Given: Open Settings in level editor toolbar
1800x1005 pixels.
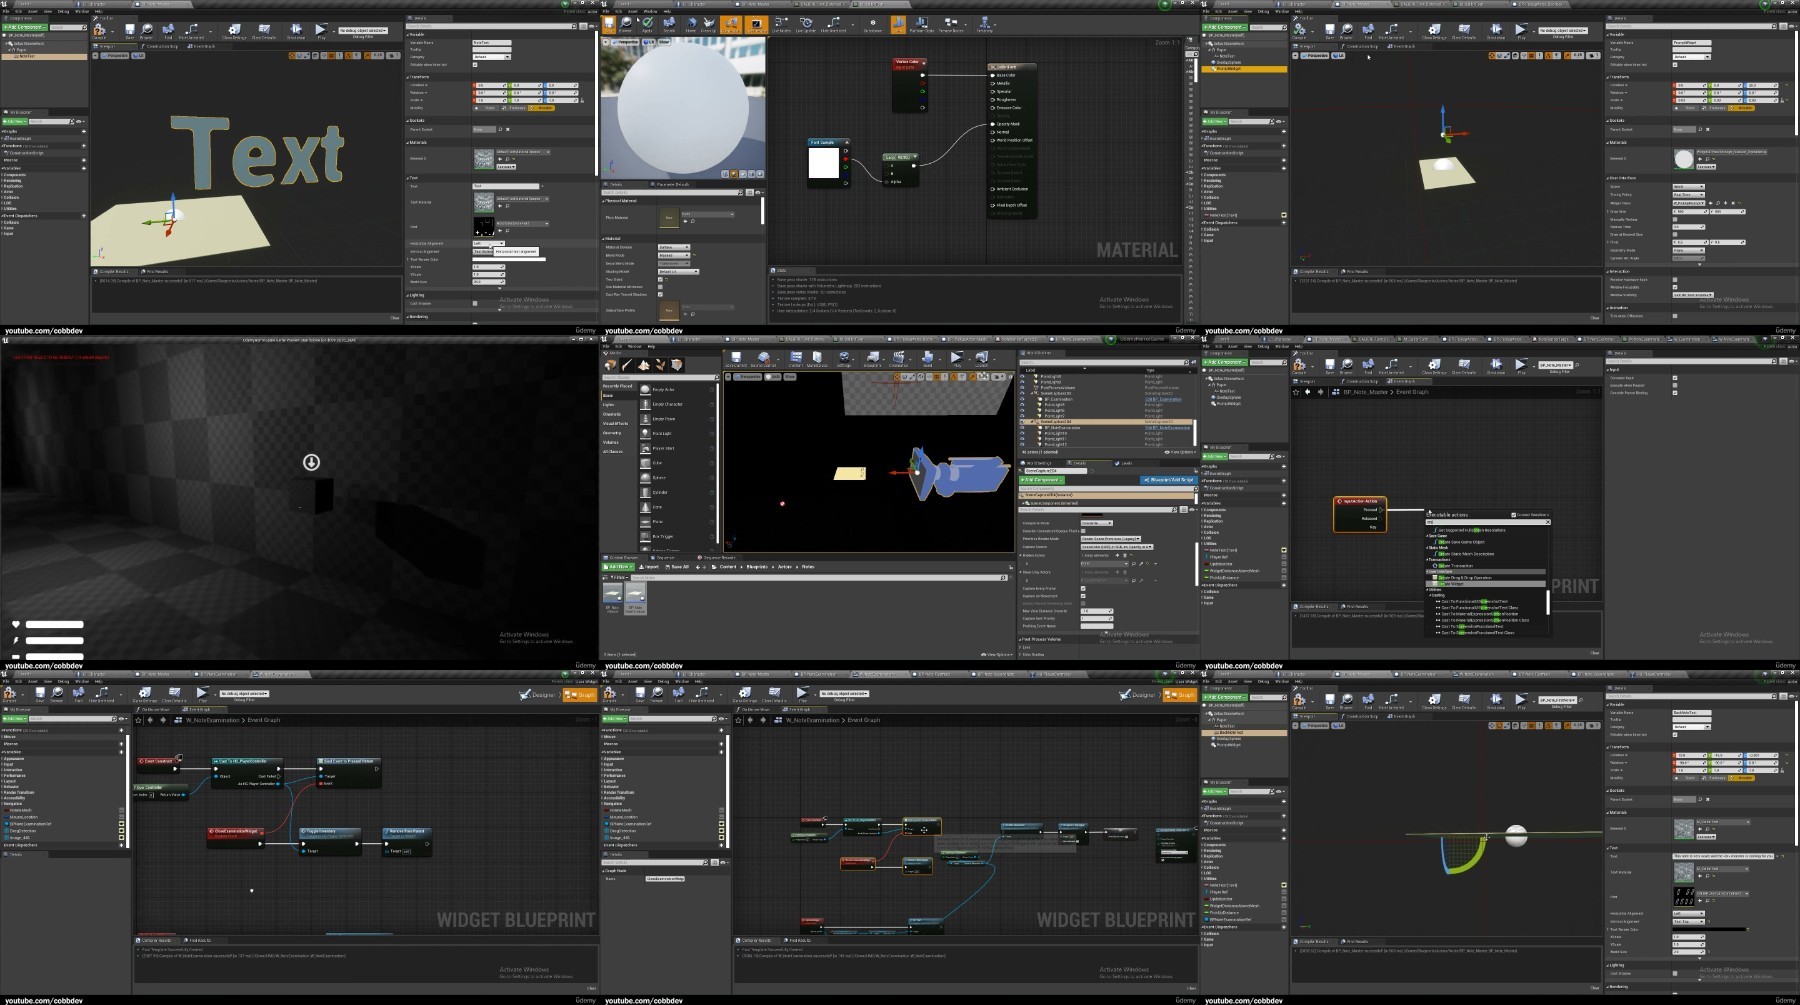Looking at the screenshot, I should tap(844, 359).
